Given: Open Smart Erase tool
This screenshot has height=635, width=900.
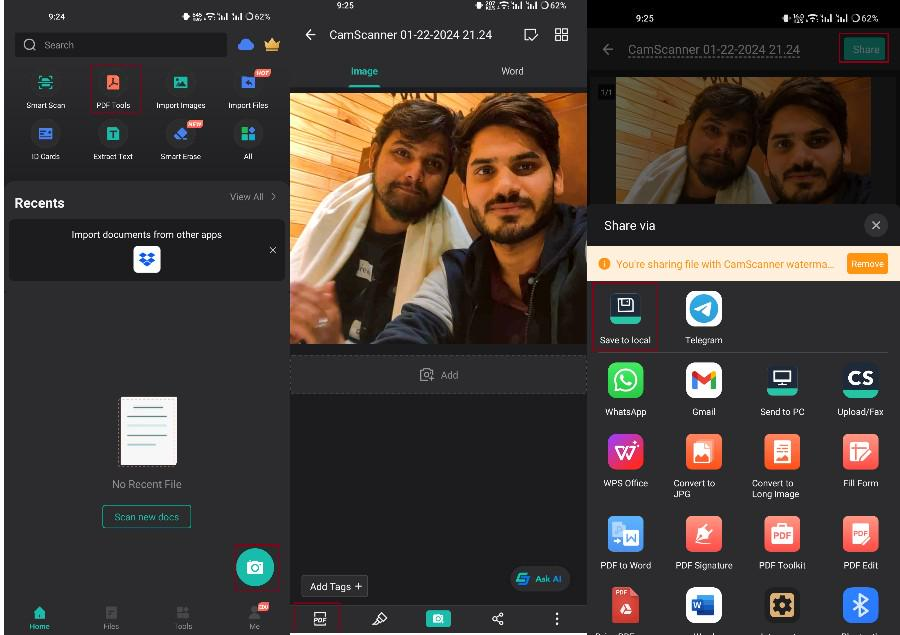Looking at the screenshot, I should [181, 141].
